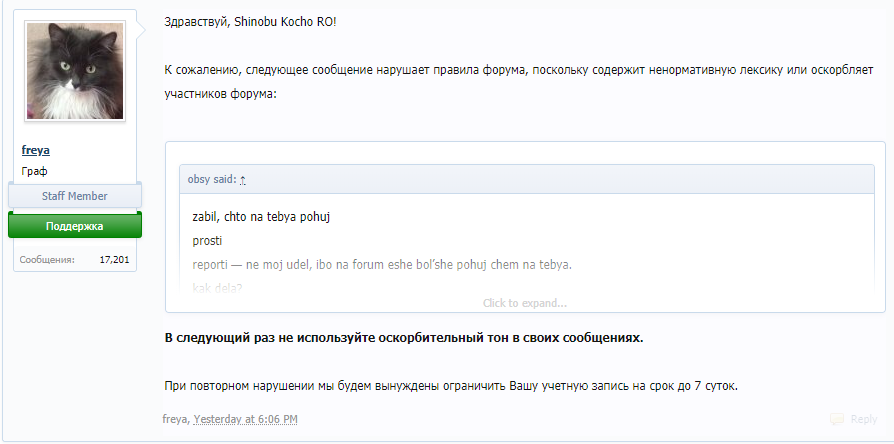
Task: Click the bold warning sentence about оскорбительный тон
Action: pos(404,337)
